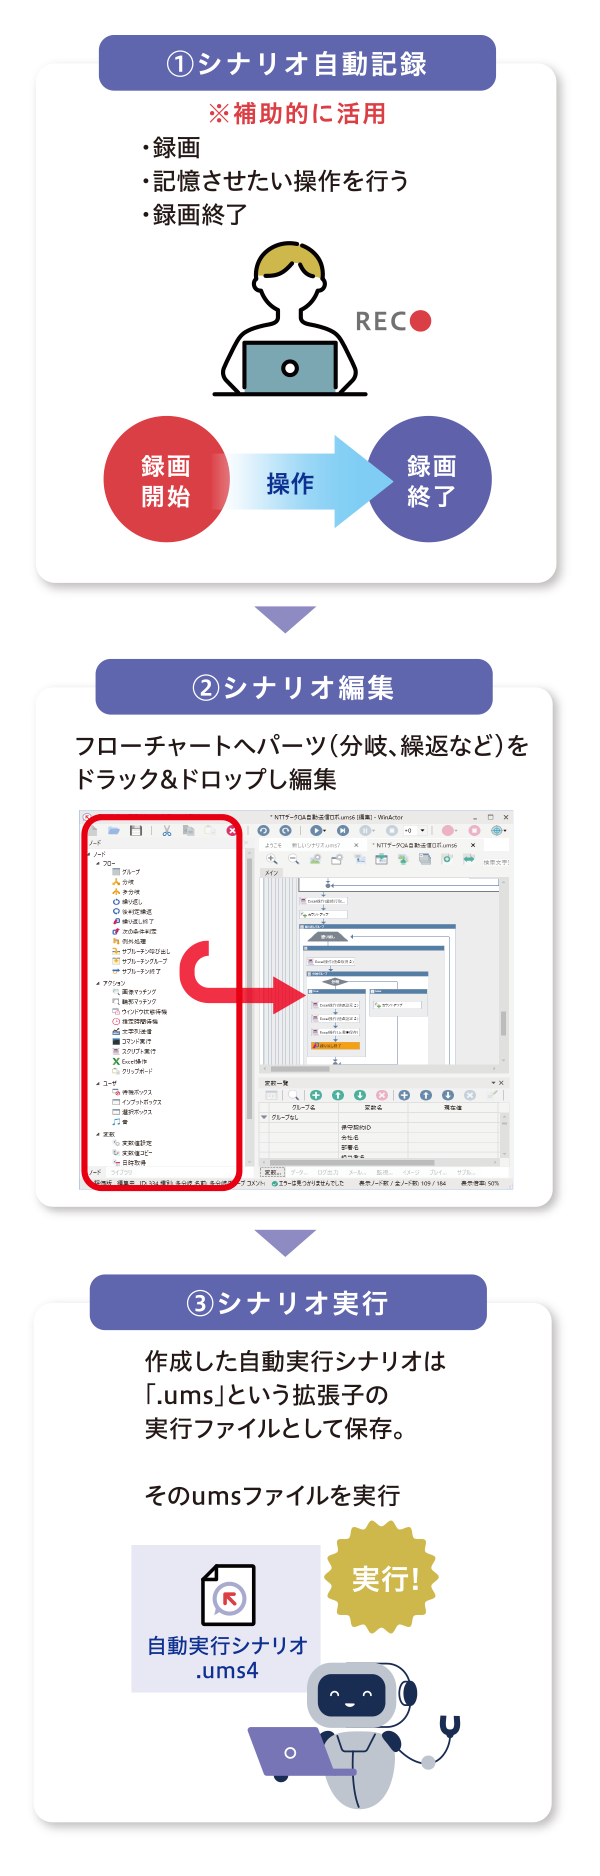The image size is (600, 1876).
Task: Click the zoom out magnifier icon
Action: click(294, 858)
